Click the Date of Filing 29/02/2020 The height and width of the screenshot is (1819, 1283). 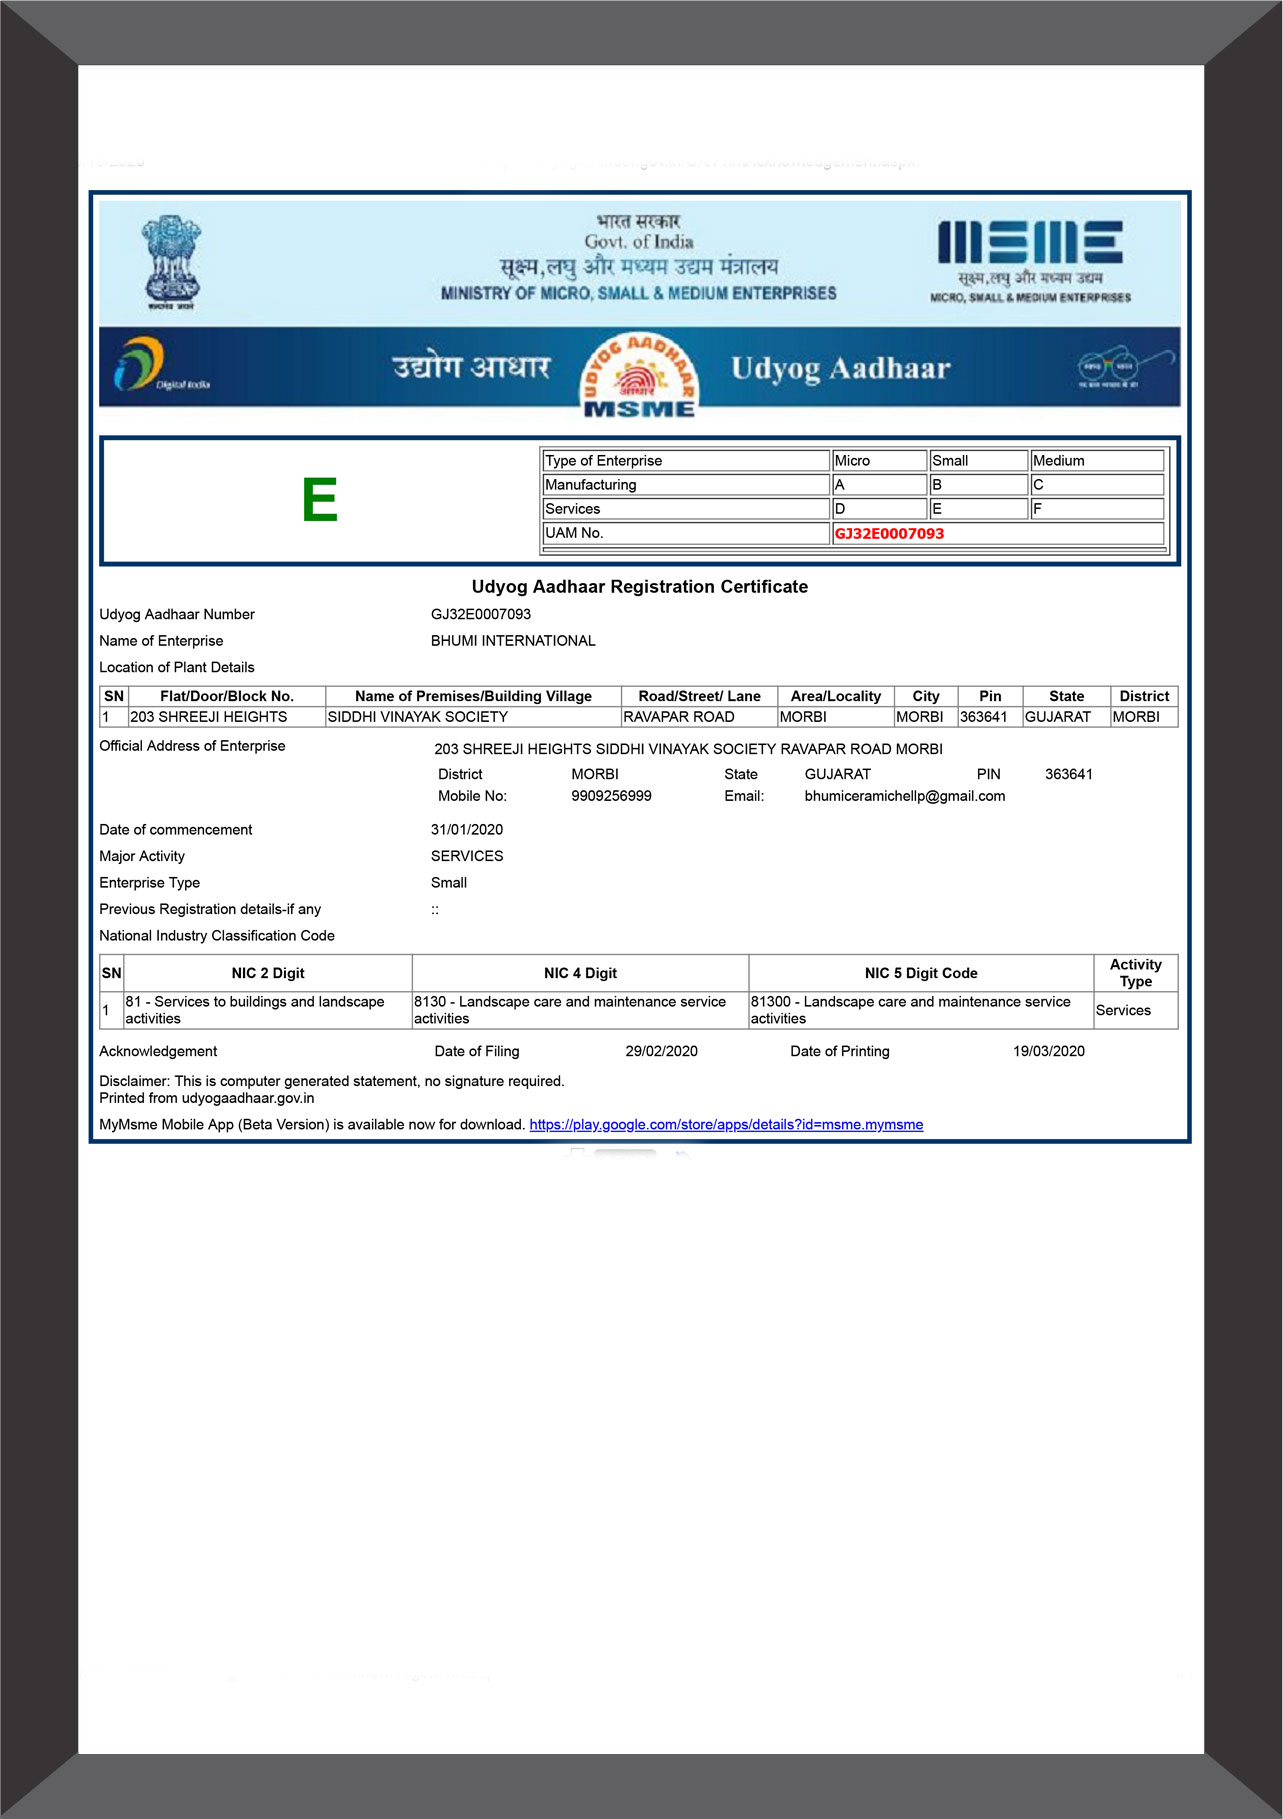pos(661,1051)
